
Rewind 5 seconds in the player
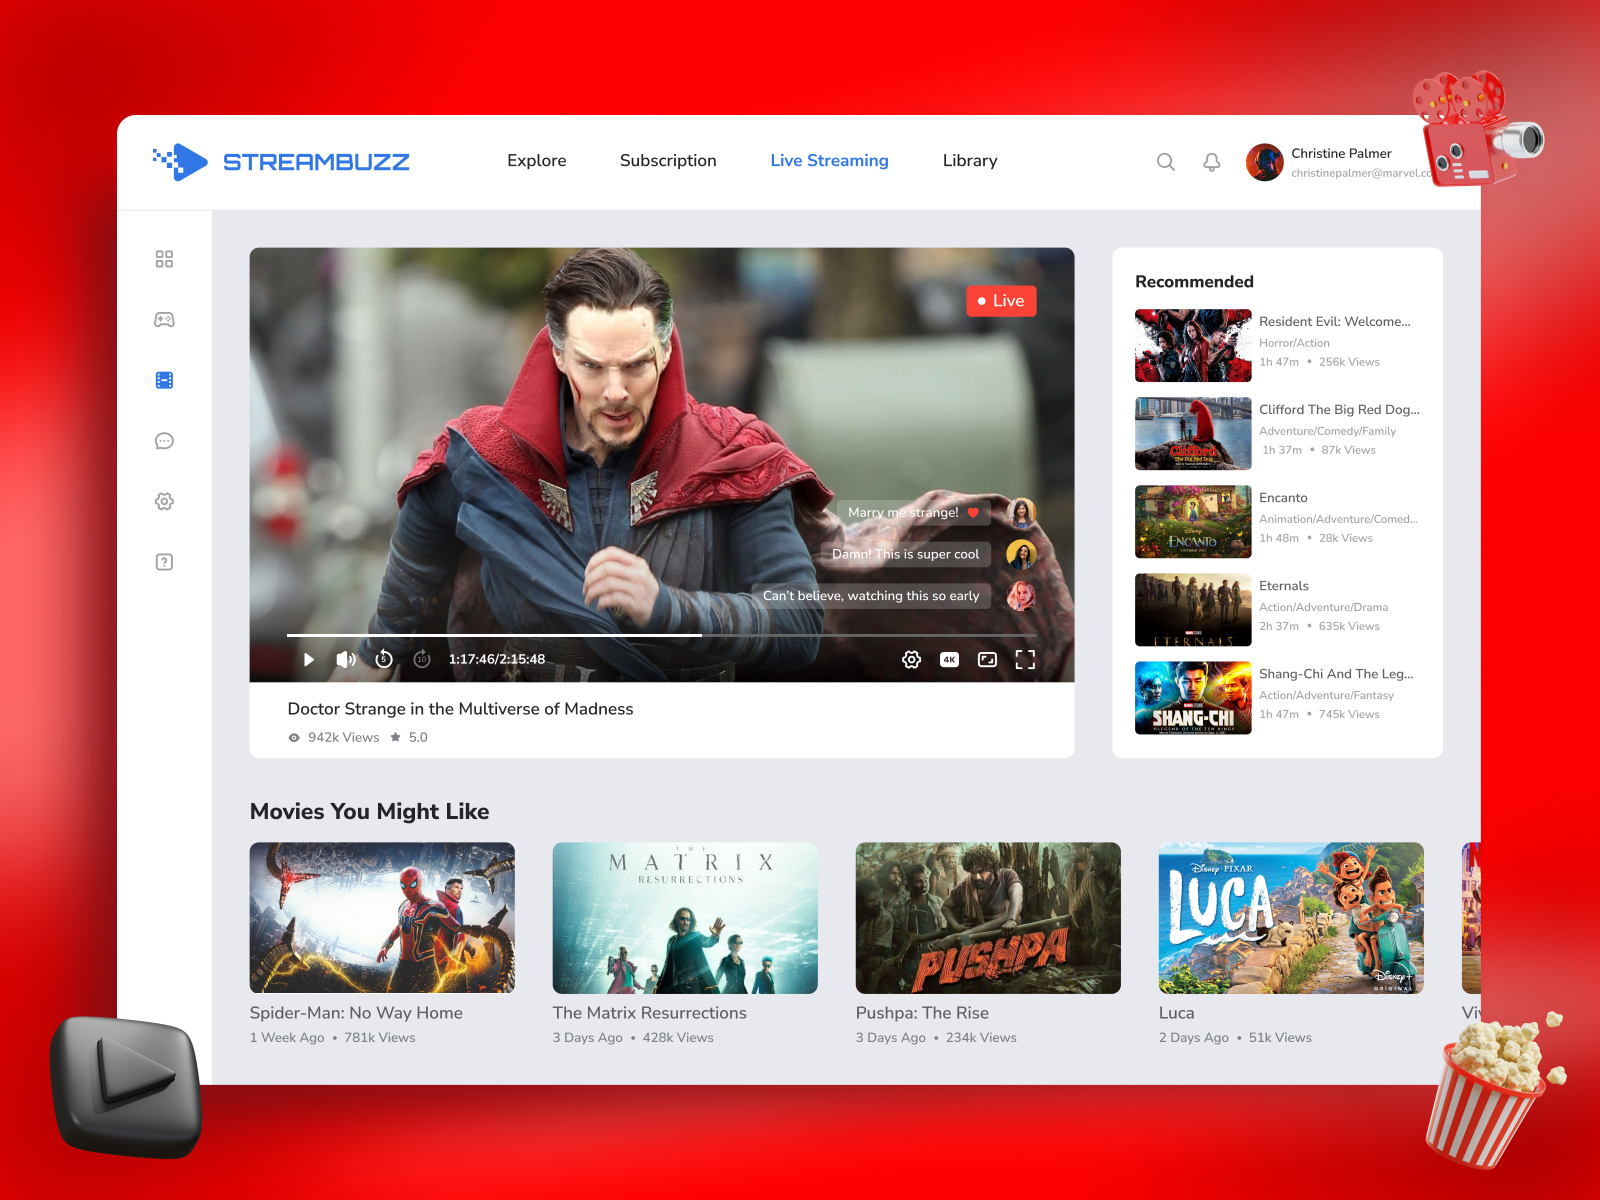click(x=384, y=659)
